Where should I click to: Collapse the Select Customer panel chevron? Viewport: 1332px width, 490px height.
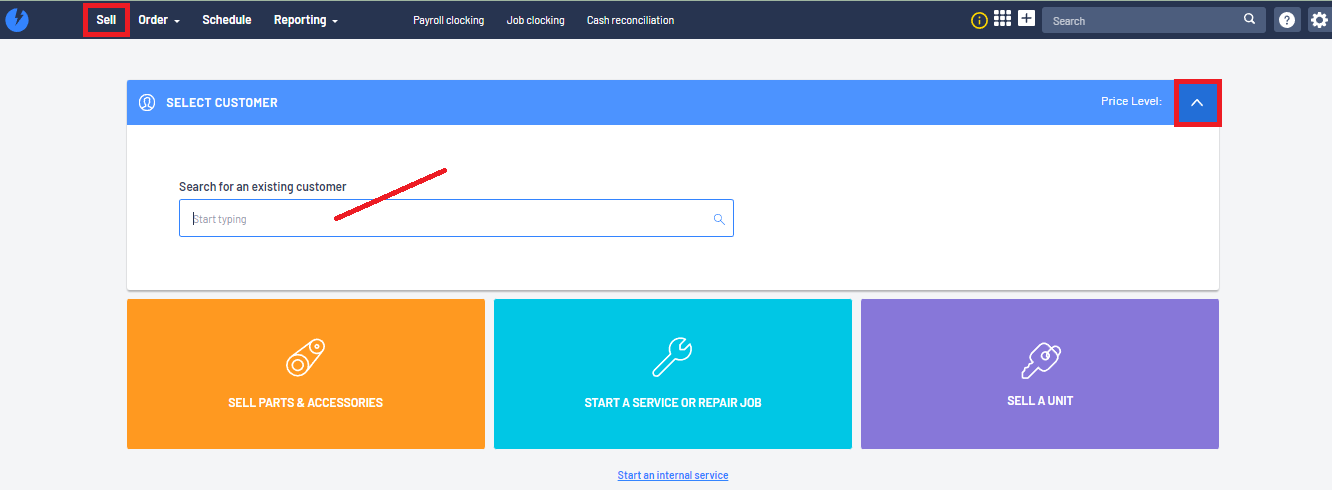coord(1197,102)
